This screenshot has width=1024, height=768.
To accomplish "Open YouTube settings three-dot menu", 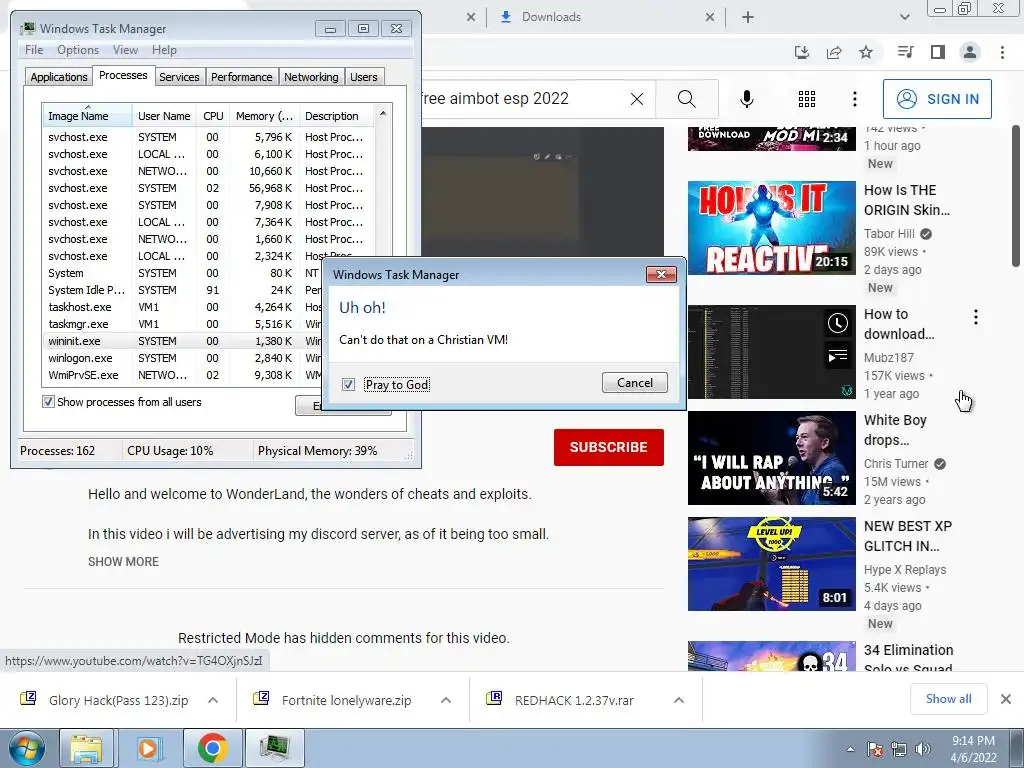I will 854,99.
